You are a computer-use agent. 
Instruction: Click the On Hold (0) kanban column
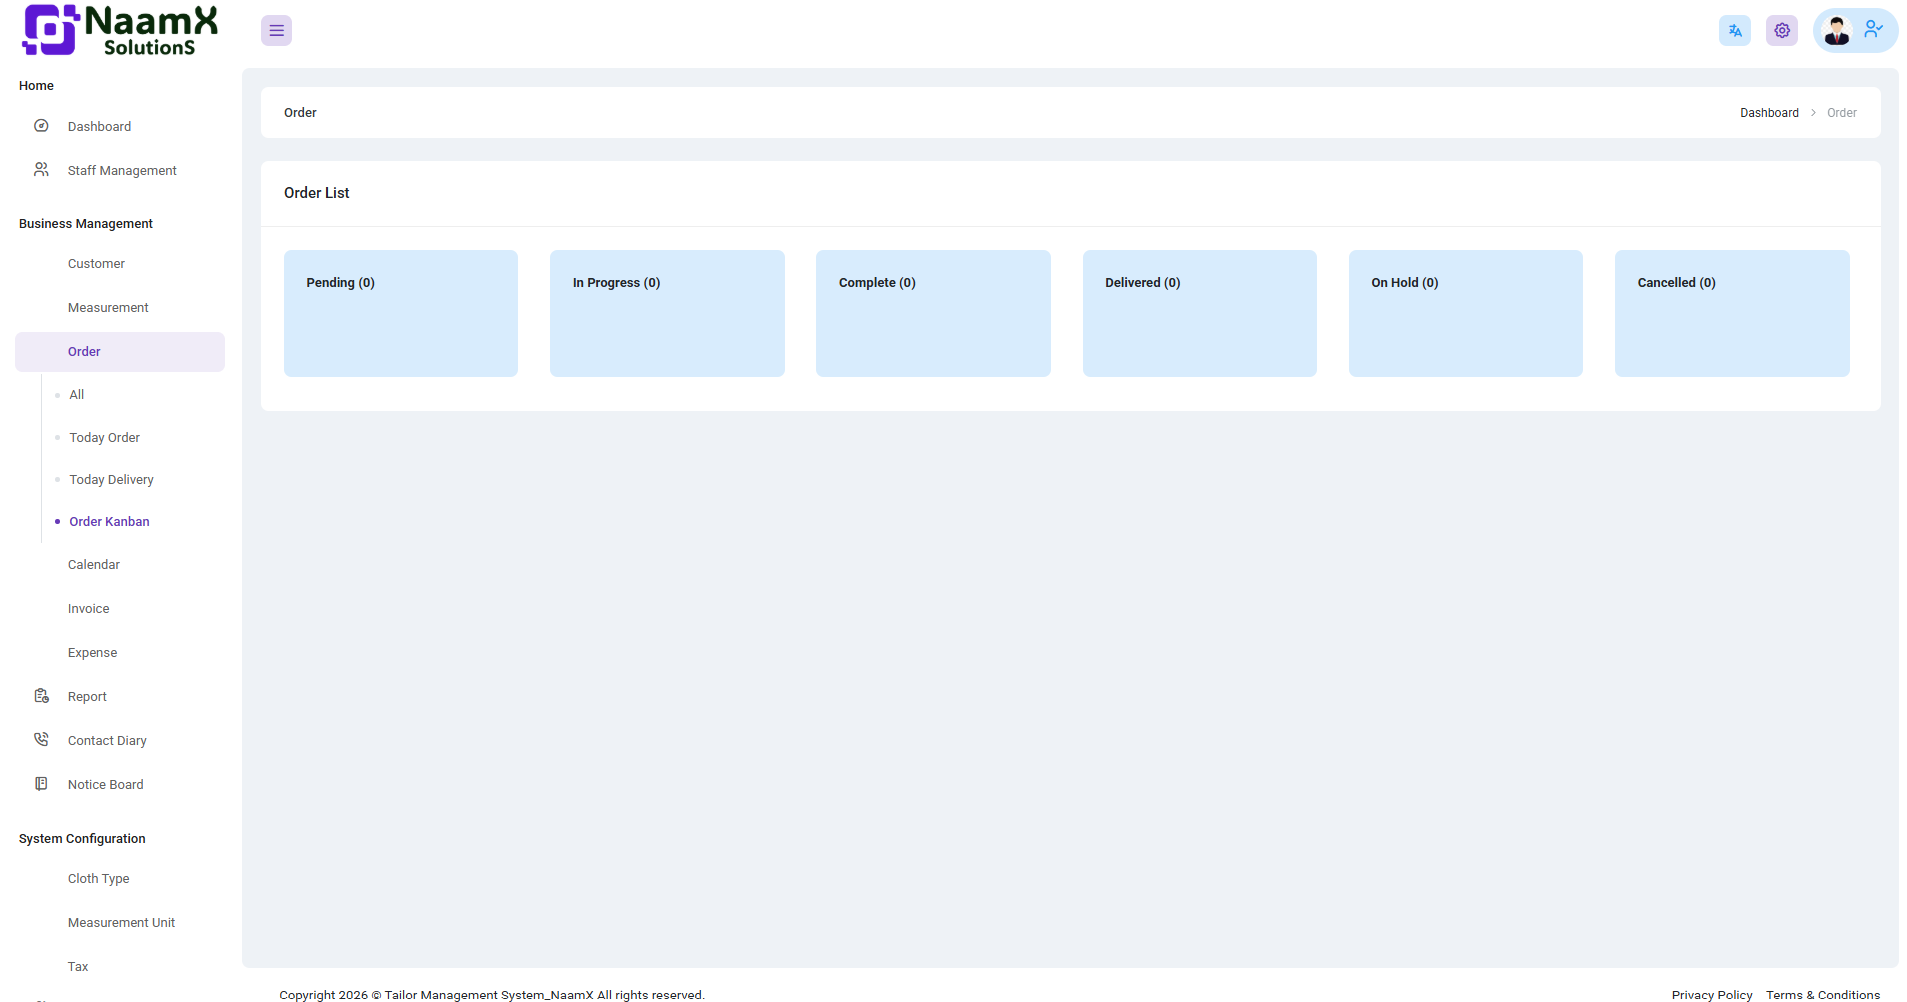(x=1466, y=313)
